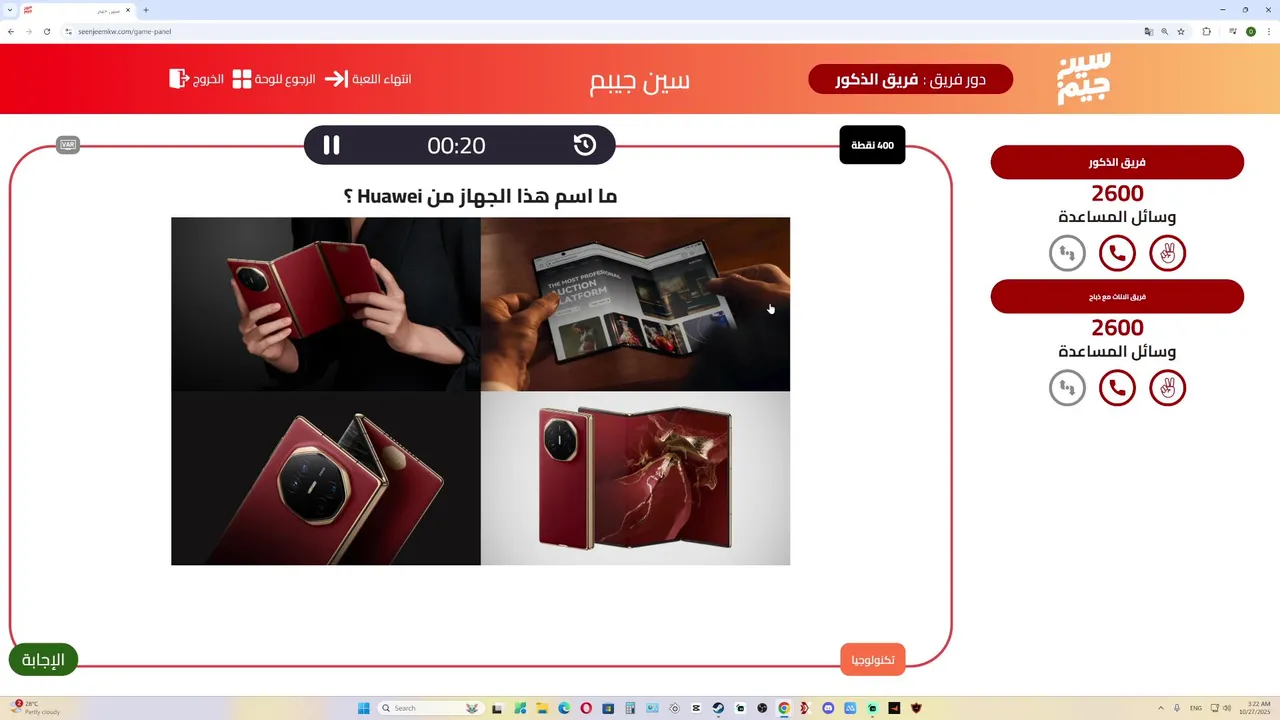This screenshot has width=1280, height=720.
Task: Open Microsoft Edge from the taskbar
Action: coord(564,708)
